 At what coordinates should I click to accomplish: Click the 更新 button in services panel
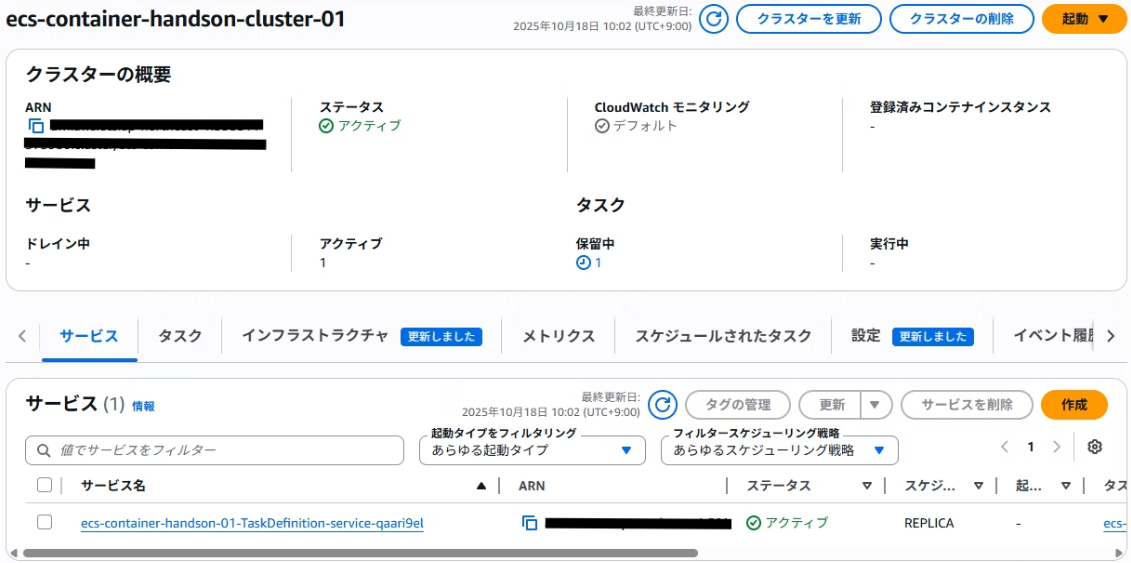832,405
